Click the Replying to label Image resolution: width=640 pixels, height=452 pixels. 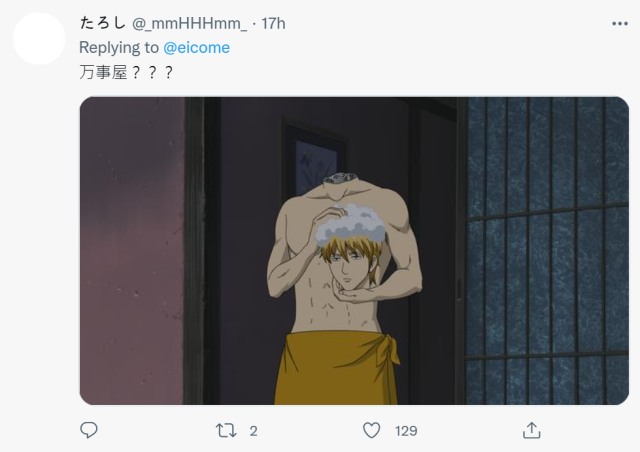pyautogui.click(x=119, y=48)
